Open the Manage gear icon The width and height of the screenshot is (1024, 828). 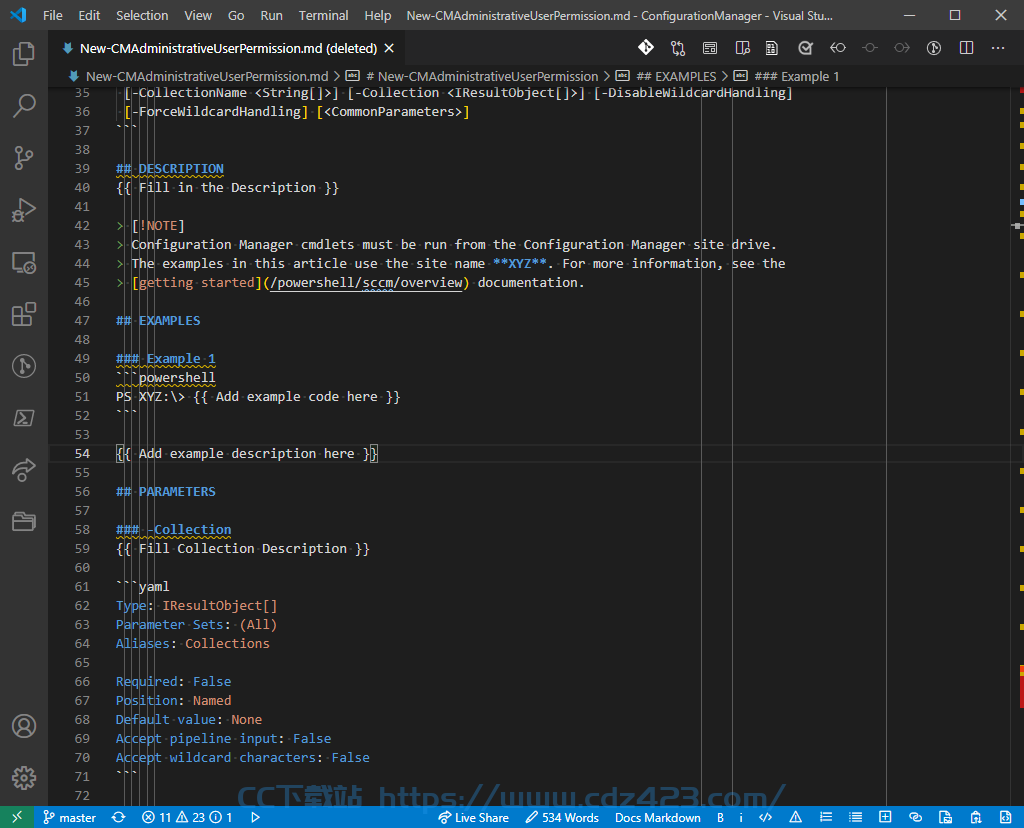pyautogui.click(x=24, y=778)
